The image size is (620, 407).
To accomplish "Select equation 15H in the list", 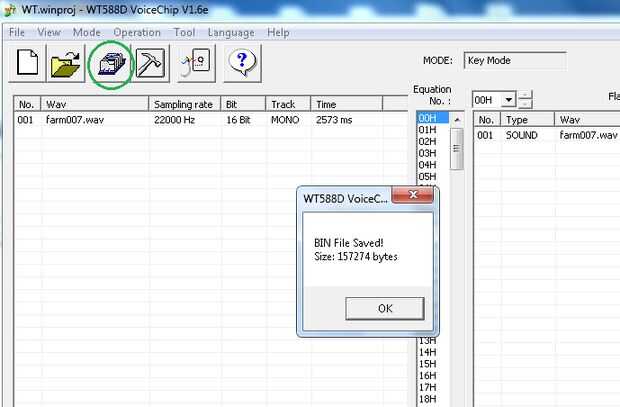I will click(x=433, y=364).
